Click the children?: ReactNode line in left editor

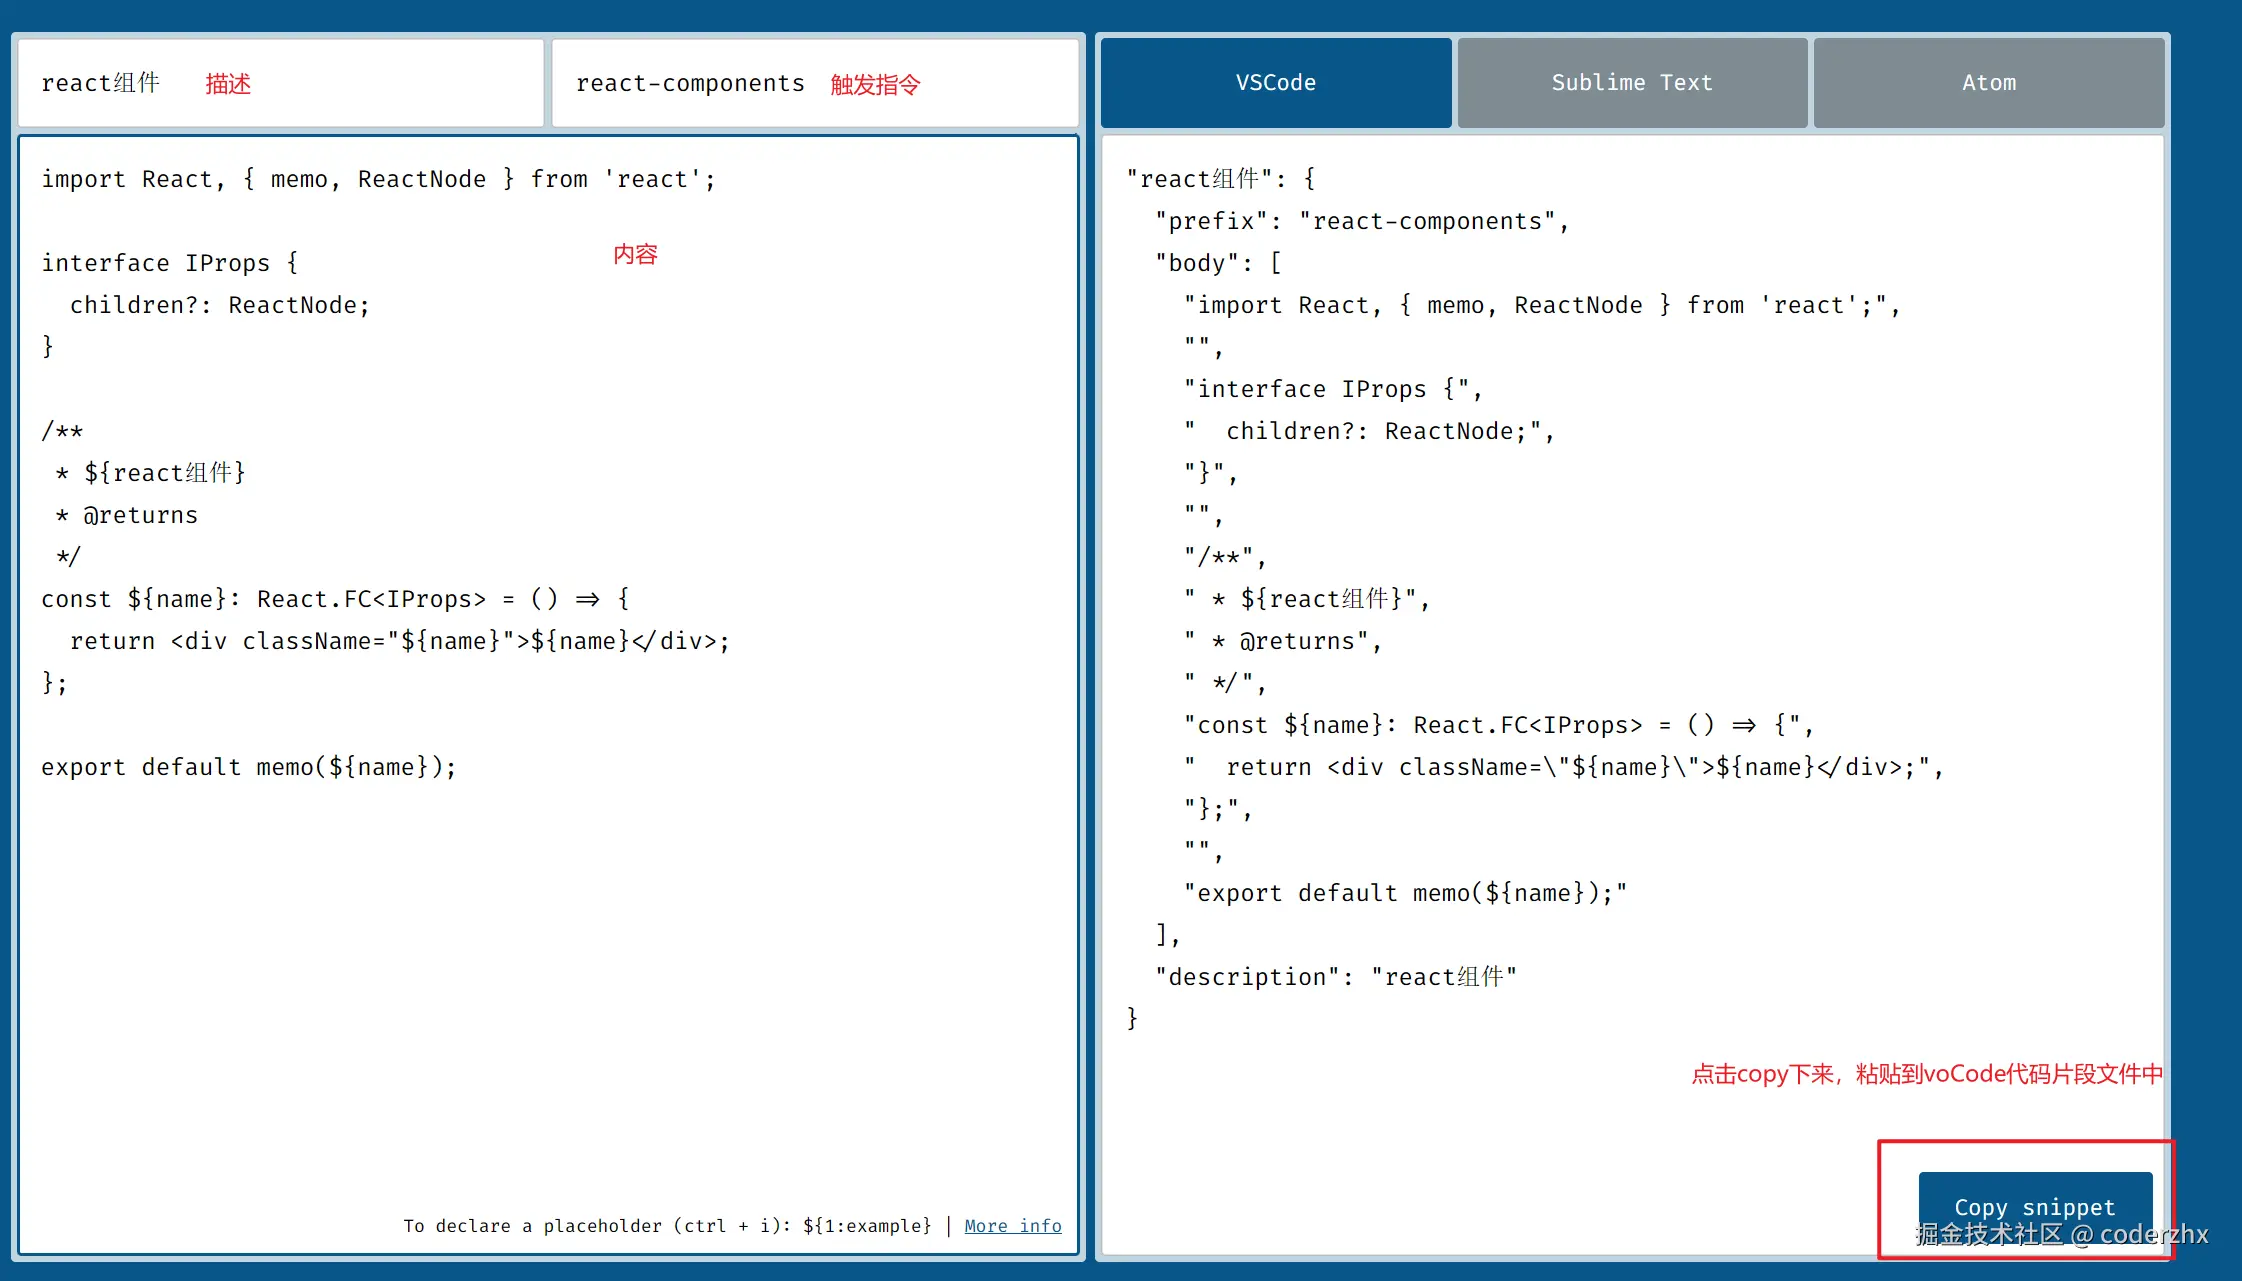click(220, 305)
